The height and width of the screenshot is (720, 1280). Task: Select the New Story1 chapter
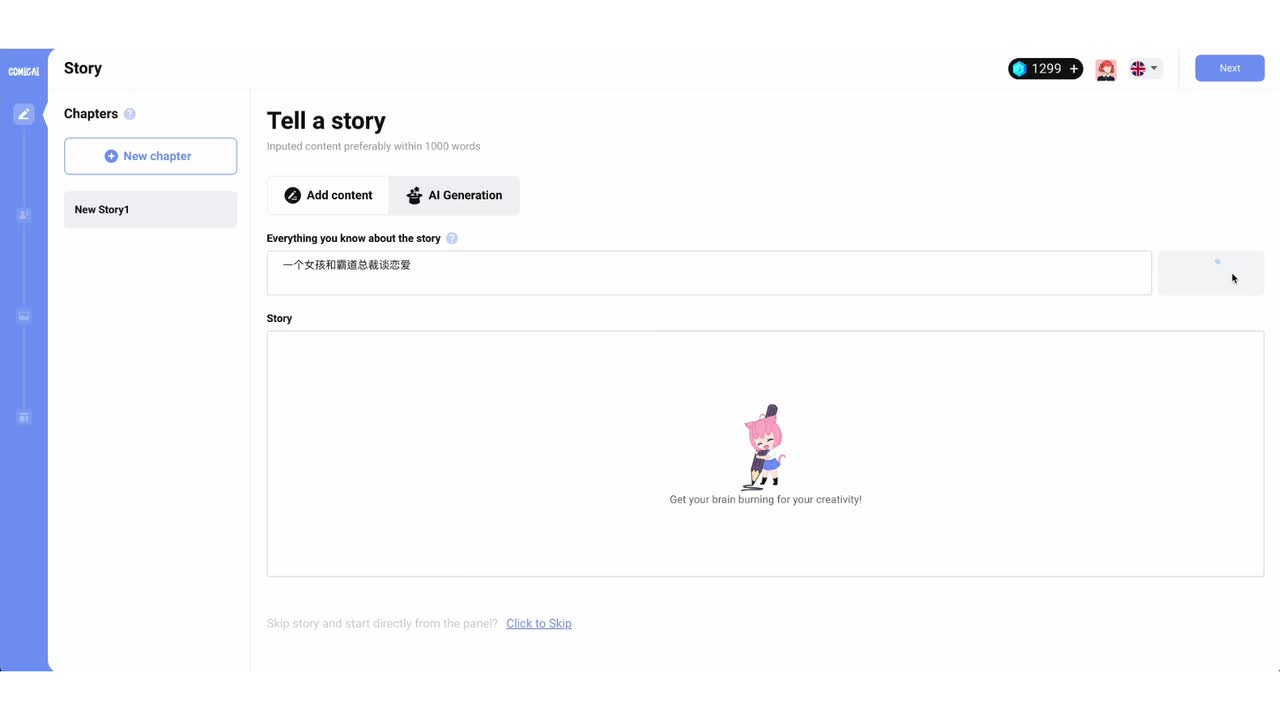coord(150,210)
